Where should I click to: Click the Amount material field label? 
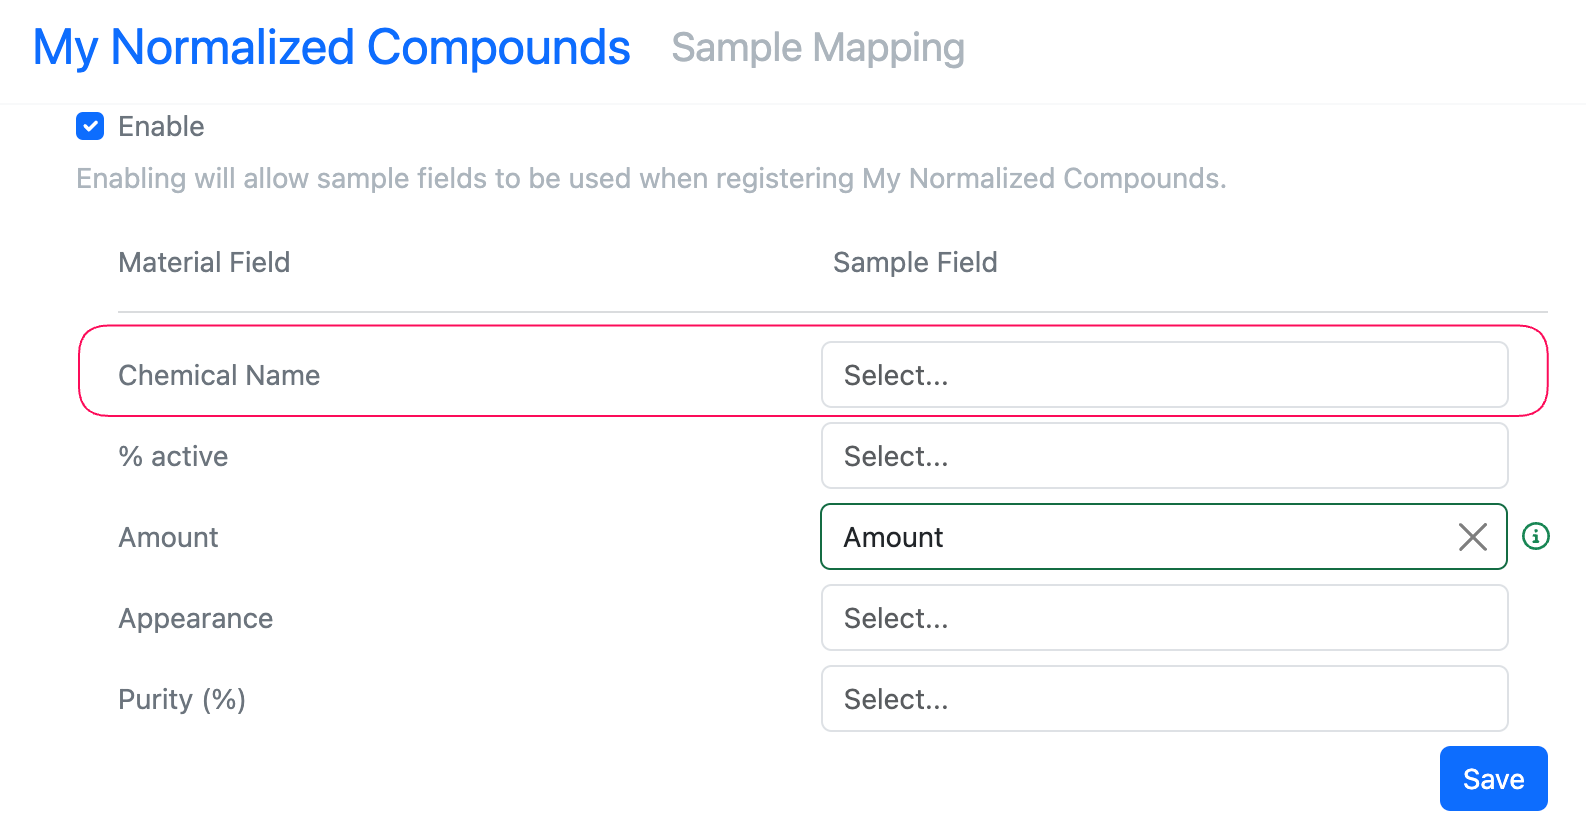pyautogui.click(x=168, y=537)
